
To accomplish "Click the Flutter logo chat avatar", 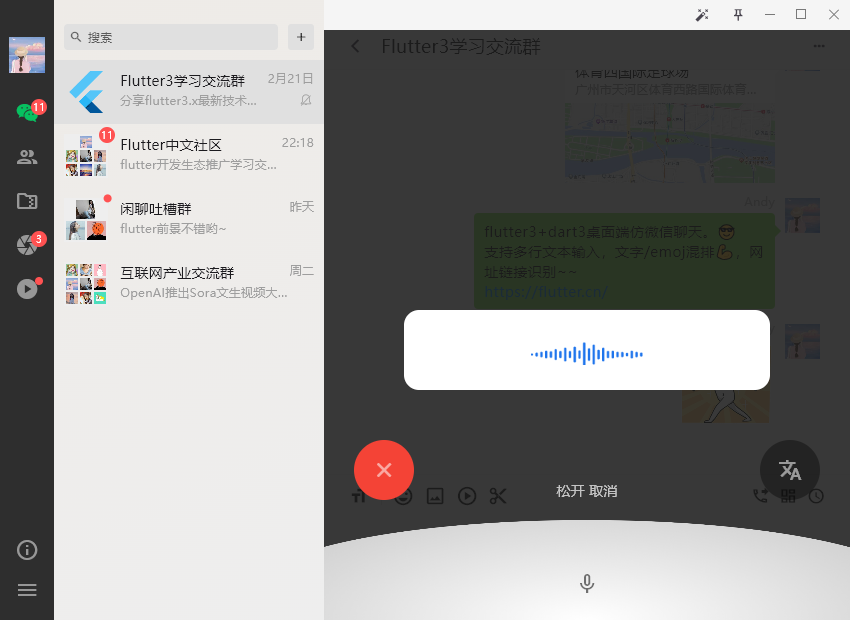I will [x=86, y=92].
